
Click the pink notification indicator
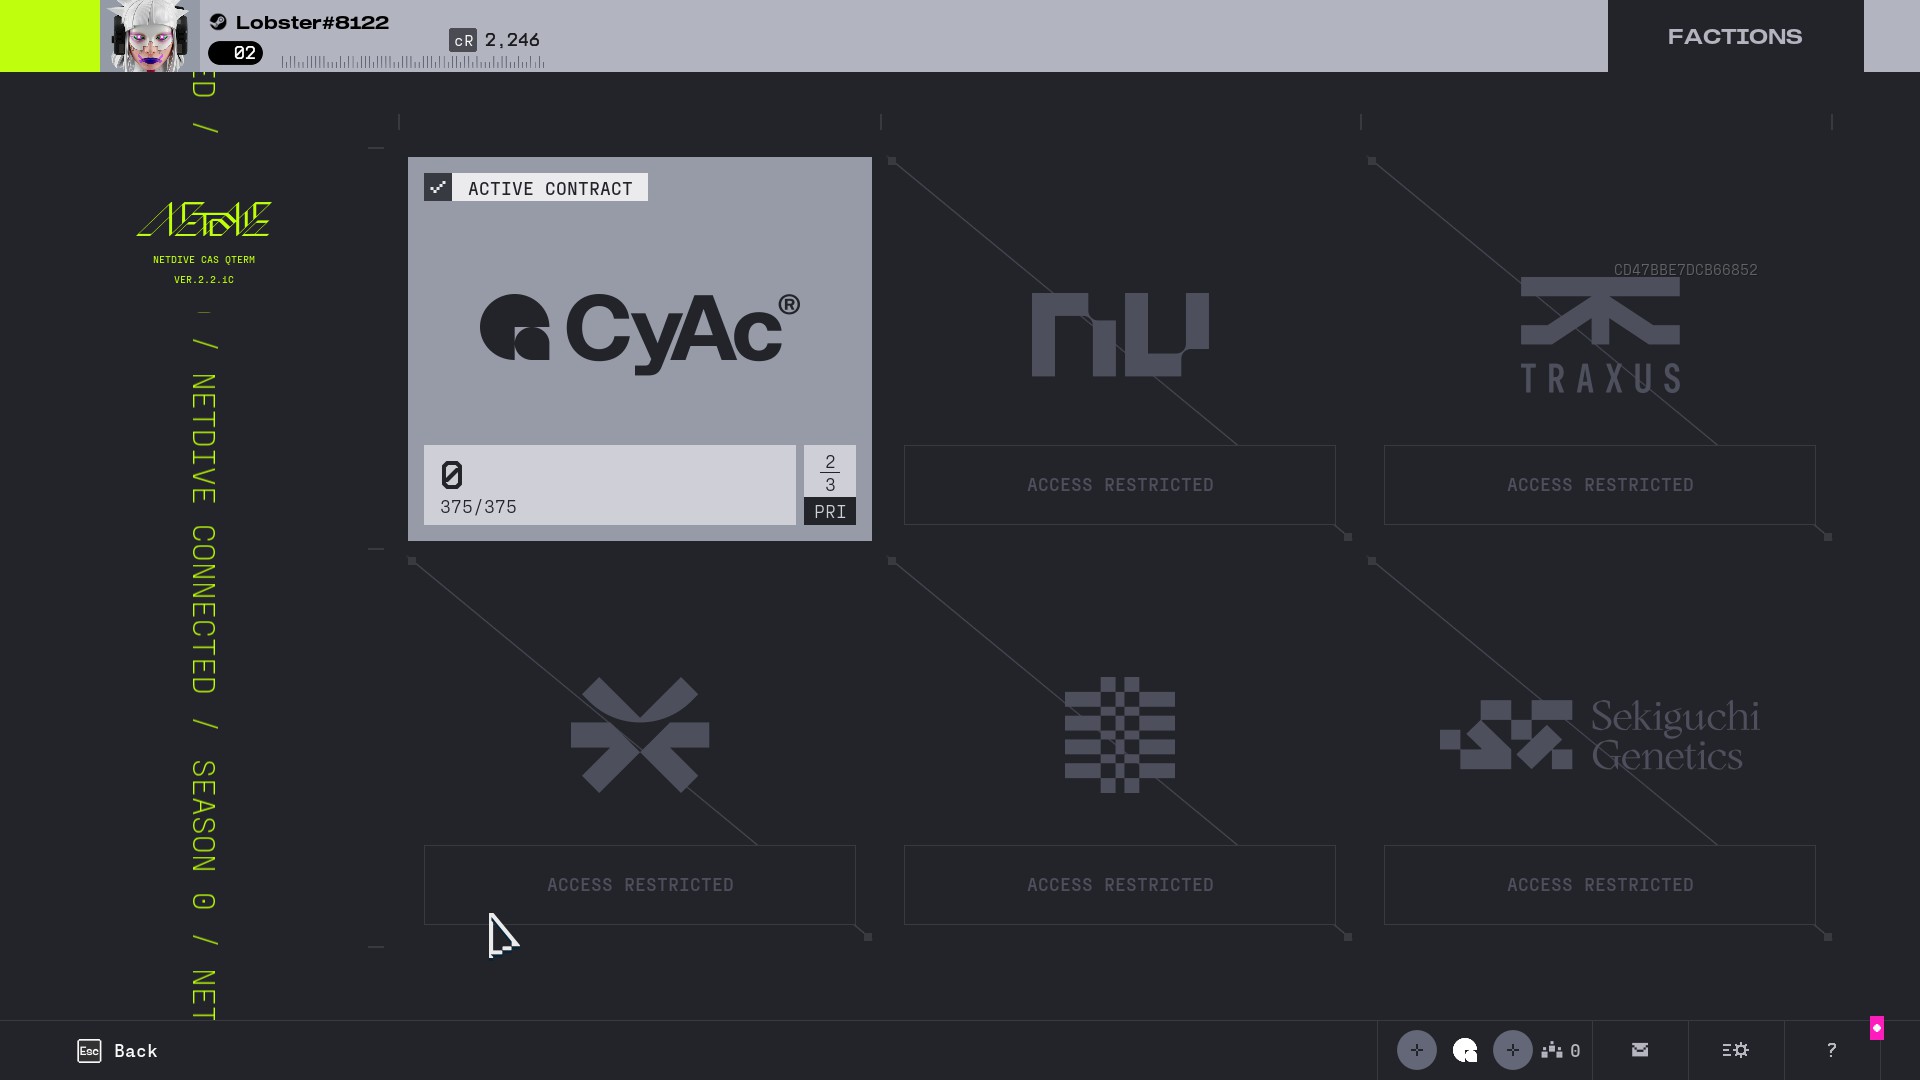coord(1877,1028)
